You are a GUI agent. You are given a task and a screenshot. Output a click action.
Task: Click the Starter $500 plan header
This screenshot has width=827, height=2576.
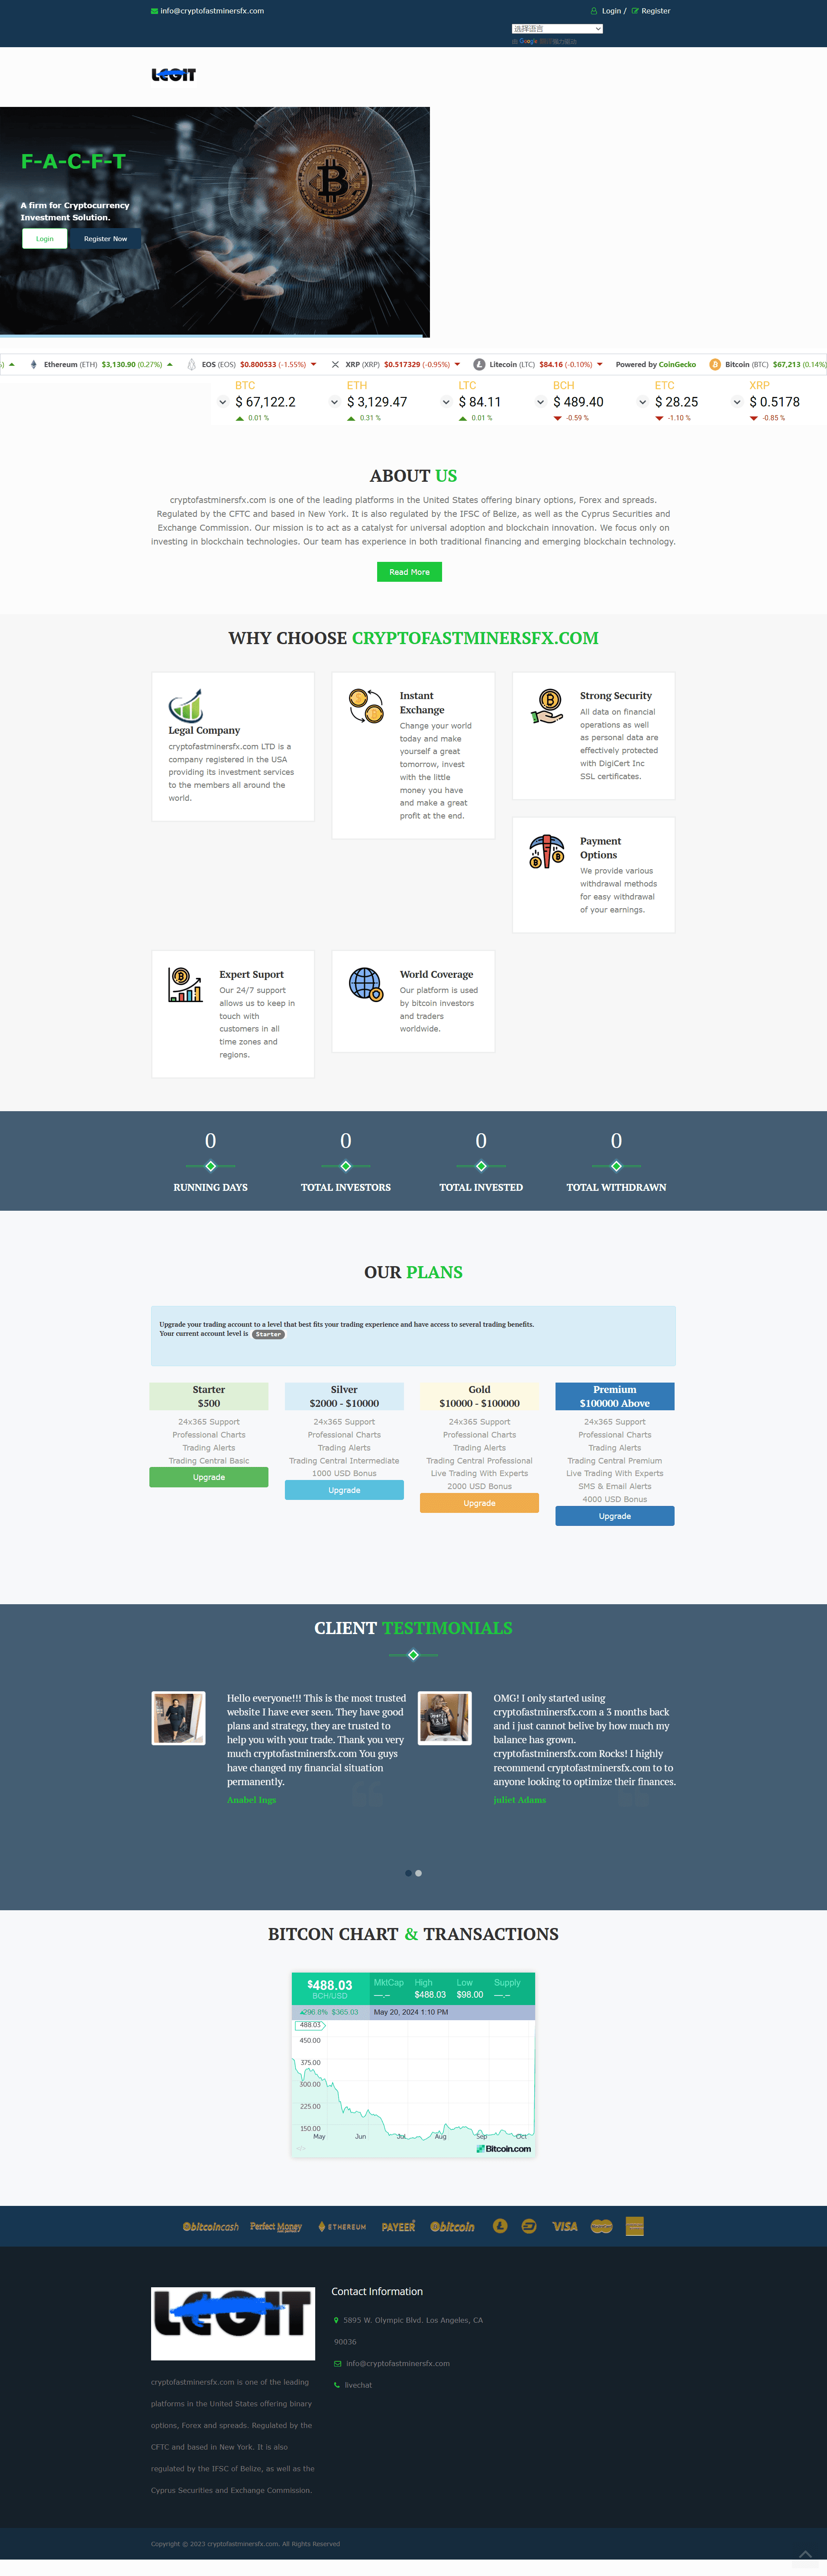click(209, 1397)
